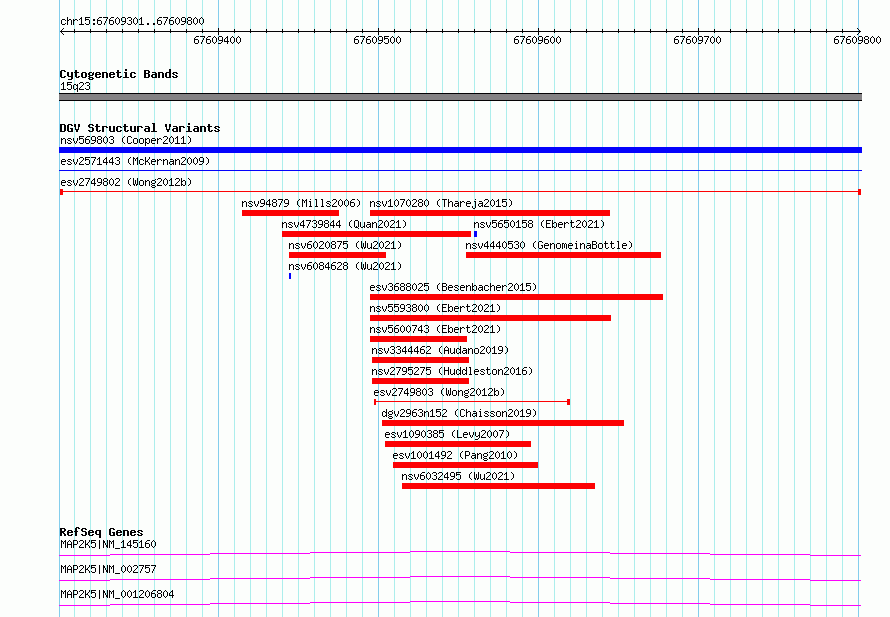This screenshot has height=617, width=890.
Task: Open nsv4440530 (GenomeinaBottle) label
Action: (549, 245)
